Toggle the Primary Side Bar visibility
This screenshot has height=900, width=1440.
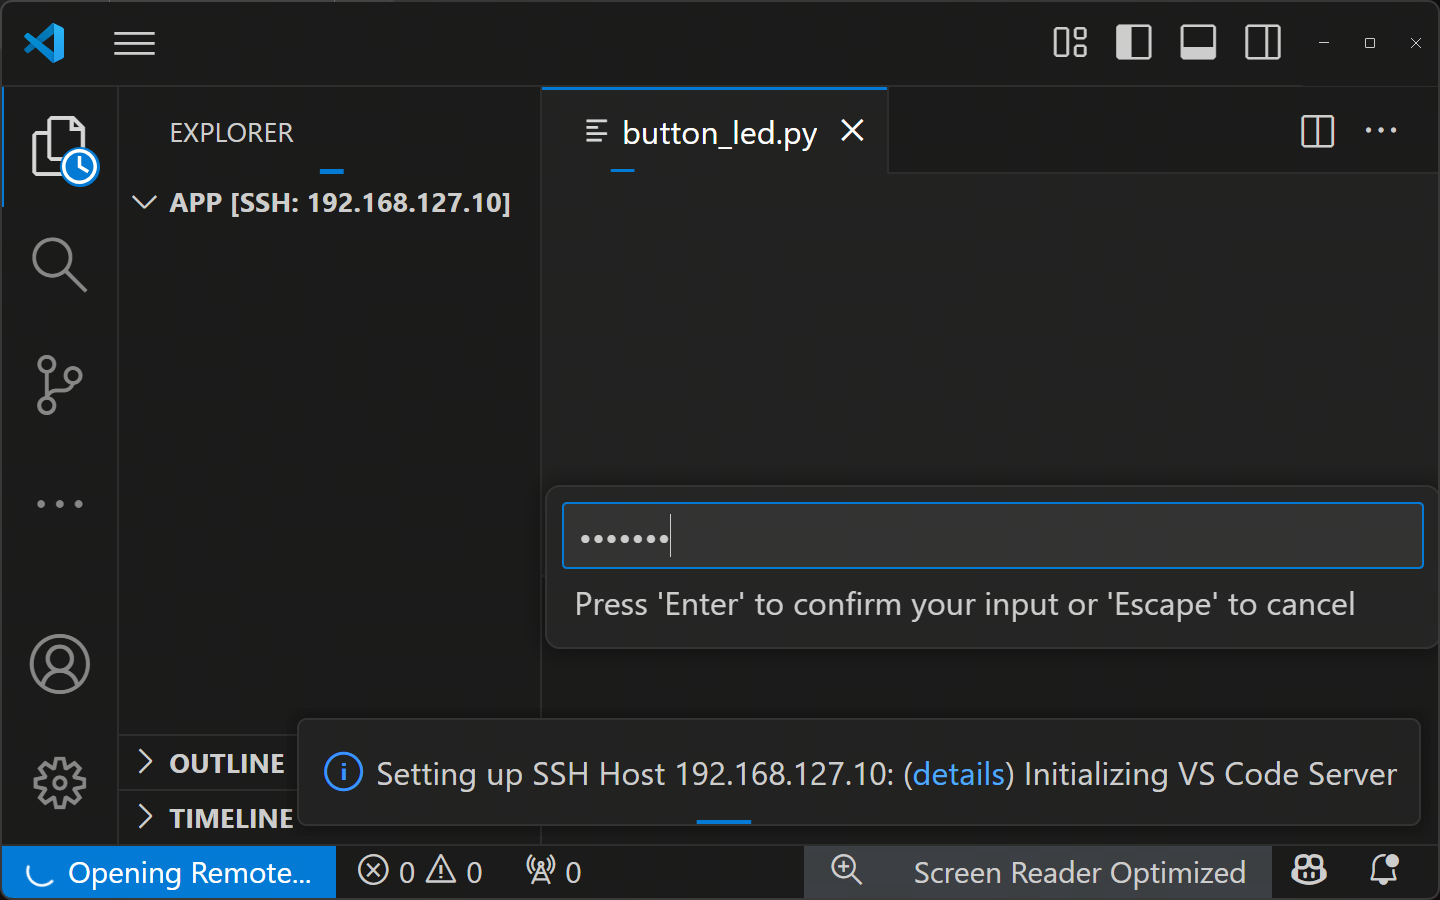point(1133,42)
